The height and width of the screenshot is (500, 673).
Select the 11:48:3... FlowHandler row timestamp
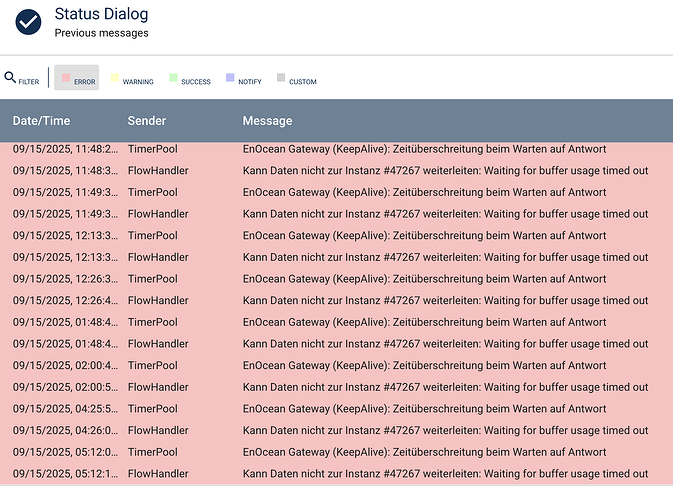pos(65,170)
